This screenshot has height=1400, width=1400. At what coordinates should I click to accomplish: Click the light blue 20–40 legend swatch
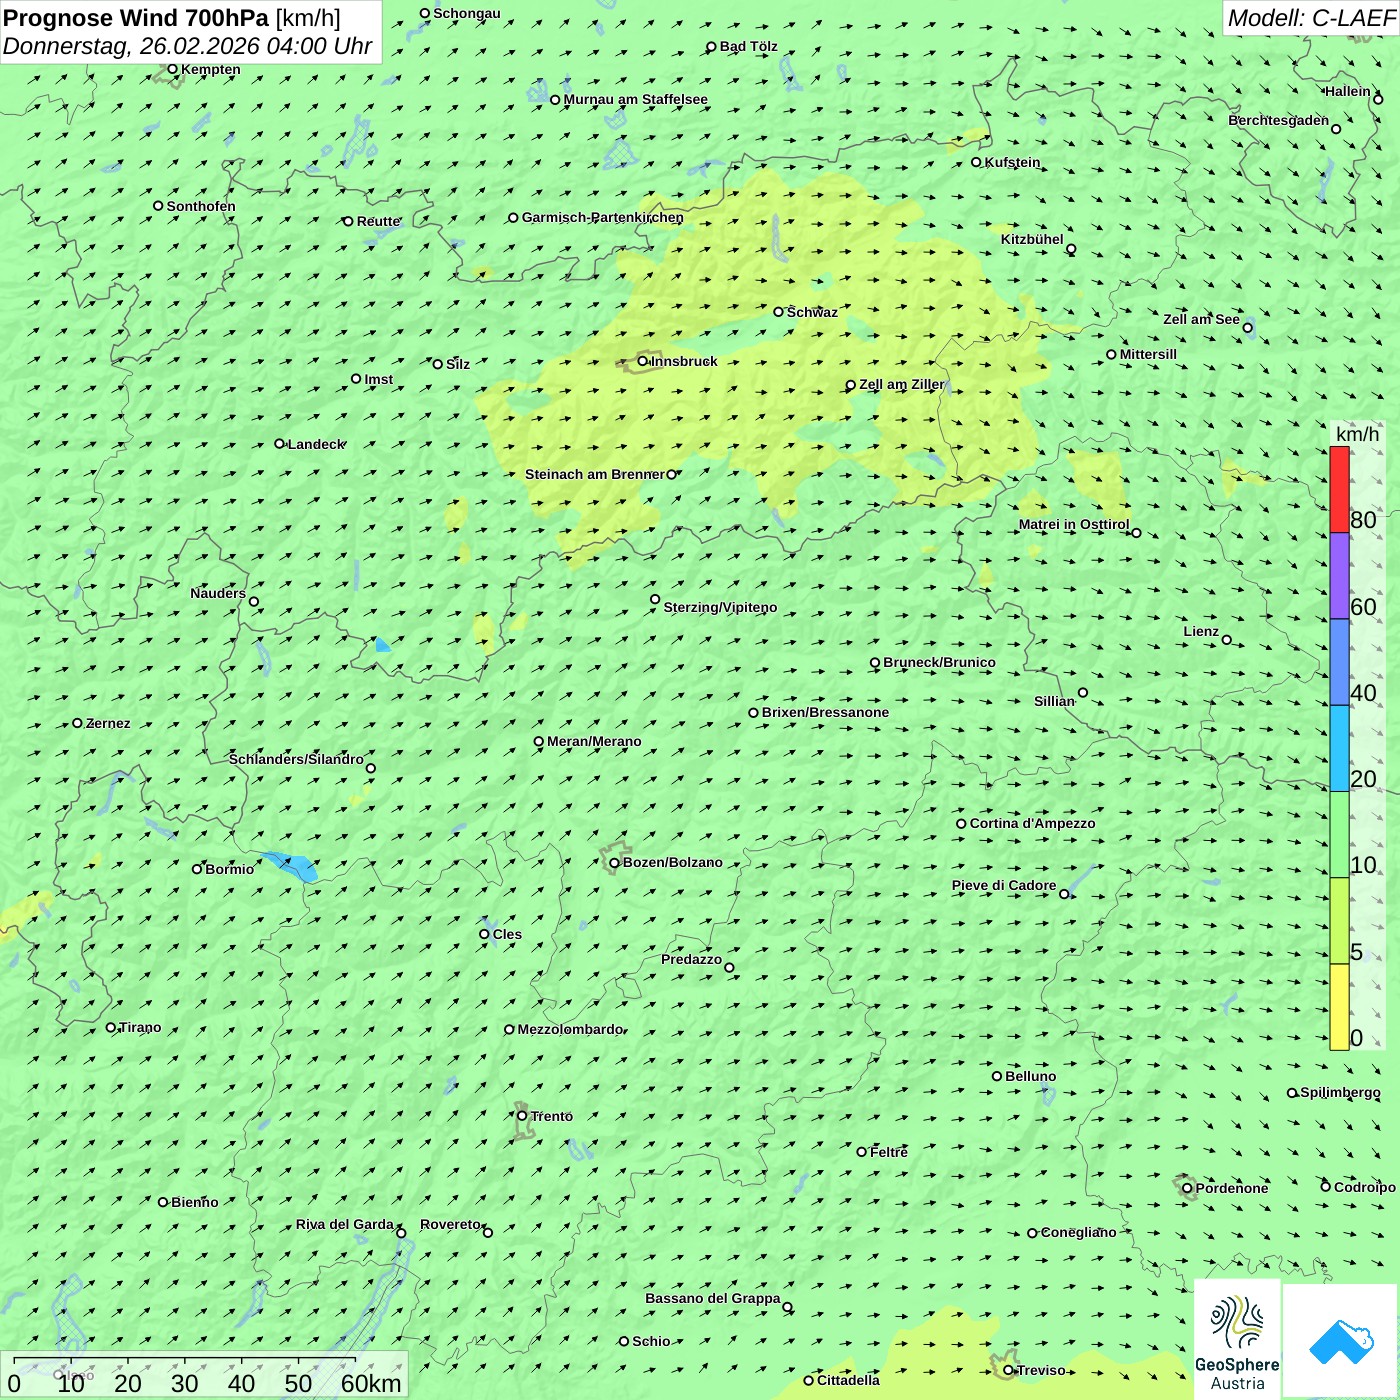[1339, 749]
